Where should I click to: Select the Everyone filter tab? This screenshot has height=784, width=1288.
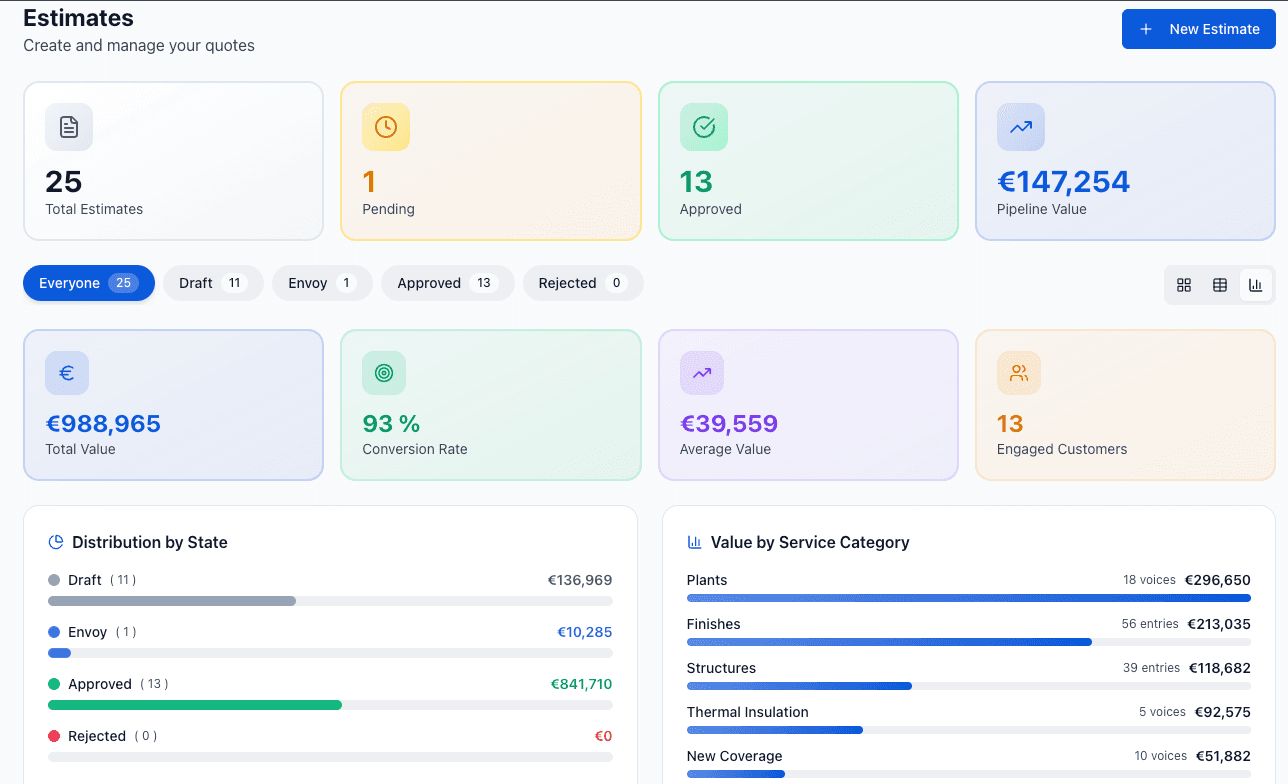89,283
